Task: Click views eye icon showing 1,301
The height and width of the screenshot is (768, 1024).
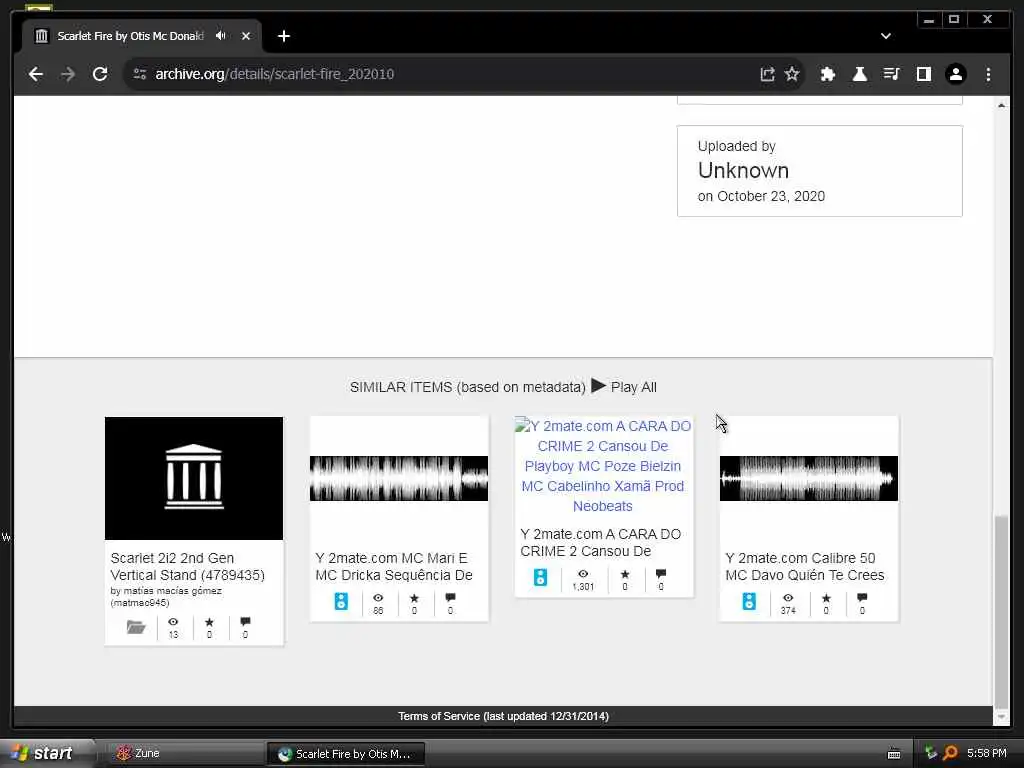Action: 583,573
